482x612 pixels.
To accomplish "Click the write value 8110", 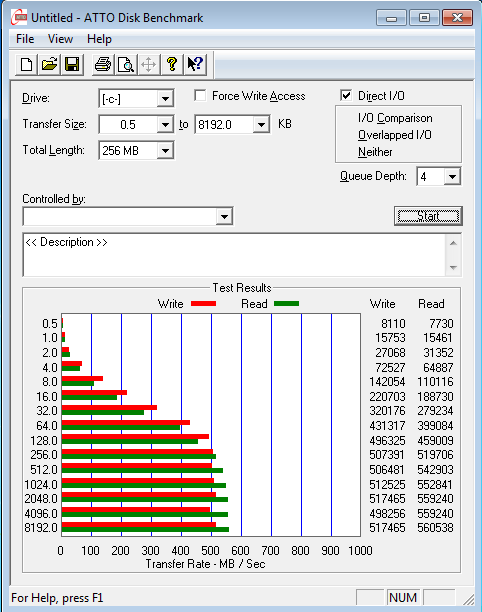I will pyautogui.click(x=393, y=324).
